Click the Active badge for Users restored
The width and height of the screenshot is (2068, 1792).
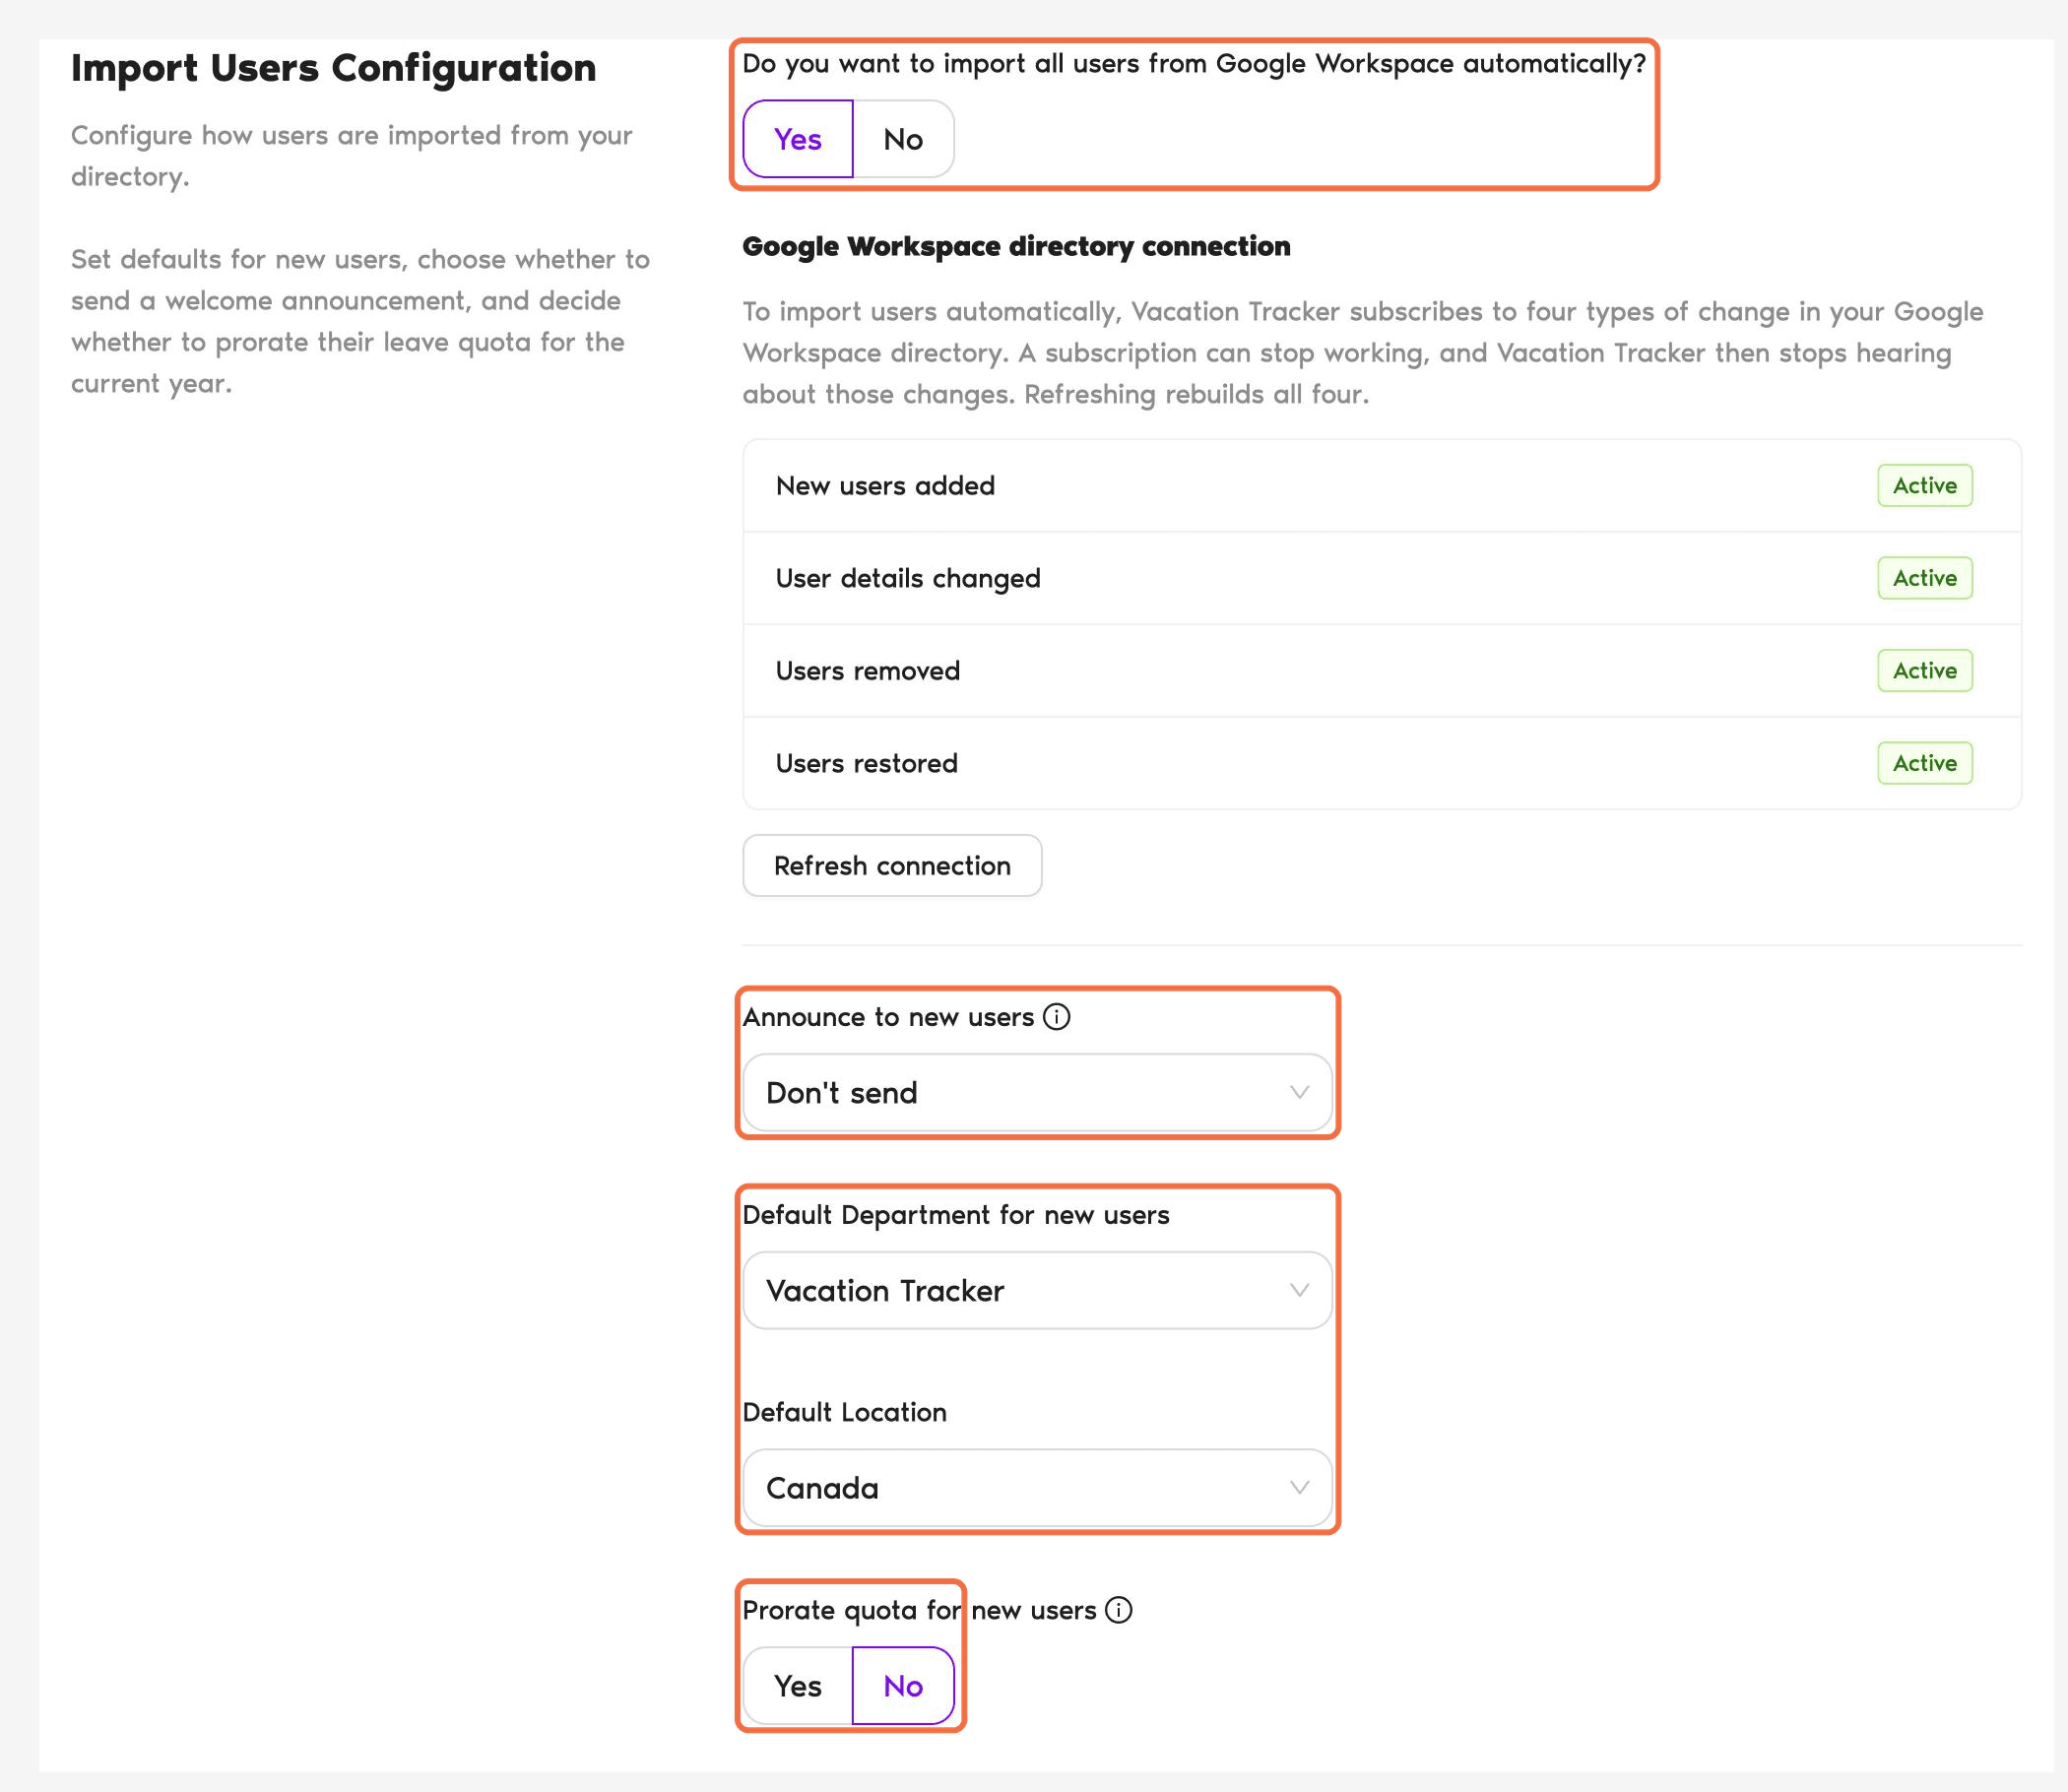click(x=1925, y=763)
